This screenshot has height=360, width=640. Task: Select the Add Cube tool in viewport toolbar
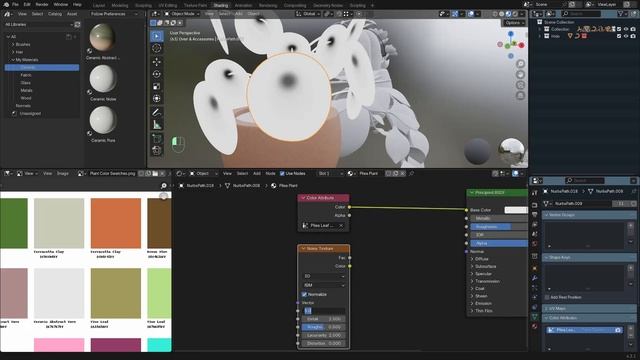click(157, 138)
